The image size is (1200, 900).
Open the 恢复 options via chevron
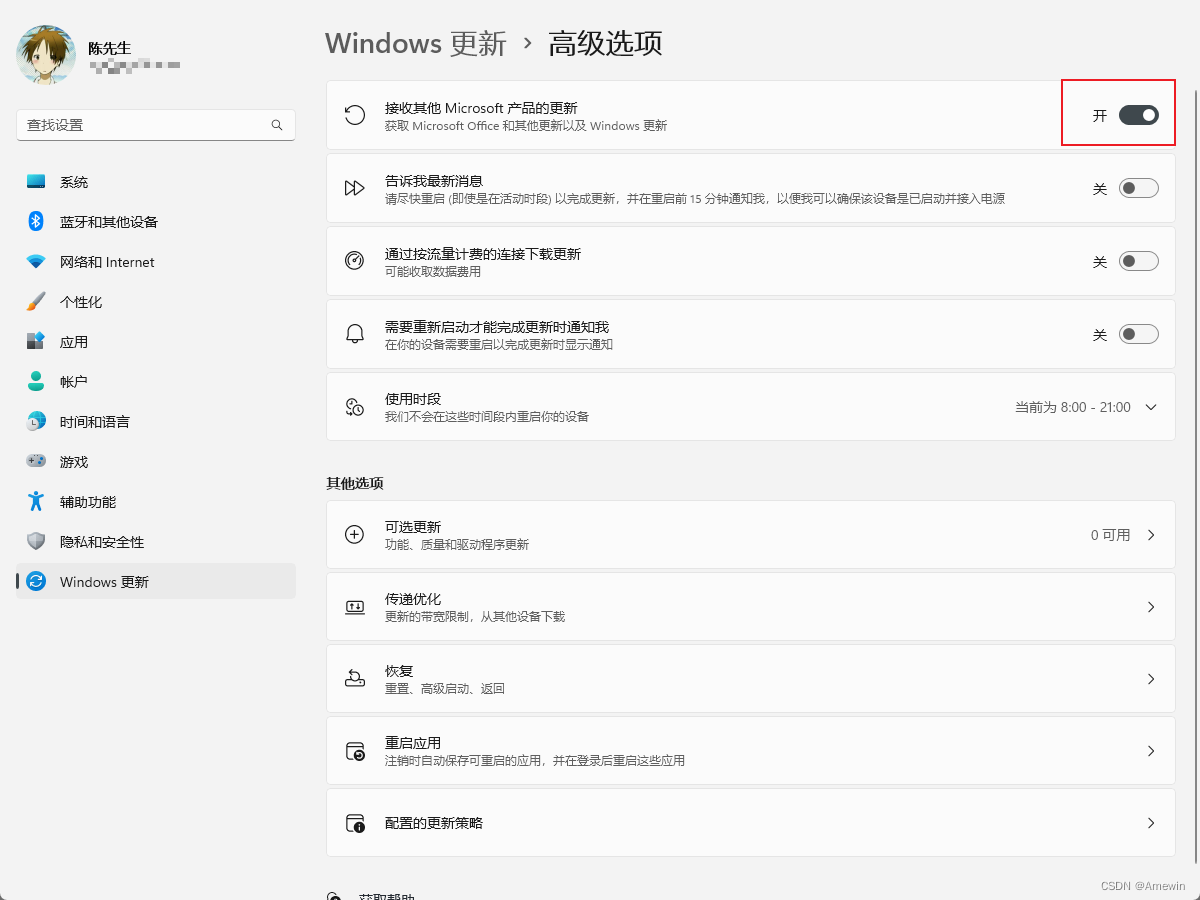point(1150,678)
